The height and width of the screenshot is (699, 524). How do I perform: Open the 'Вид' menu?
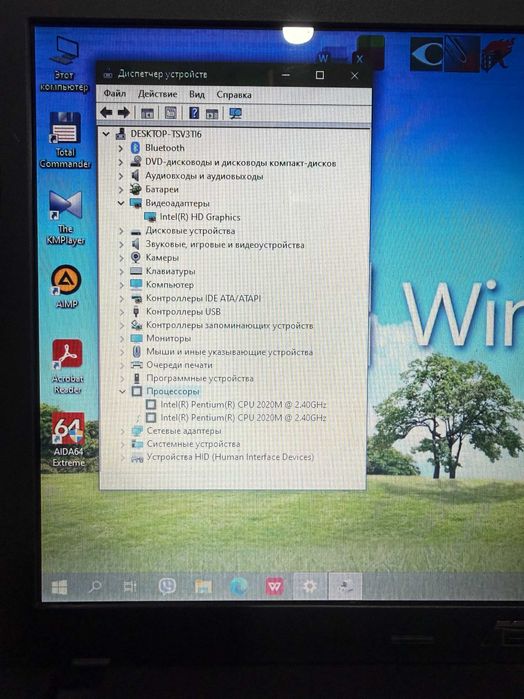coord(197,95)
